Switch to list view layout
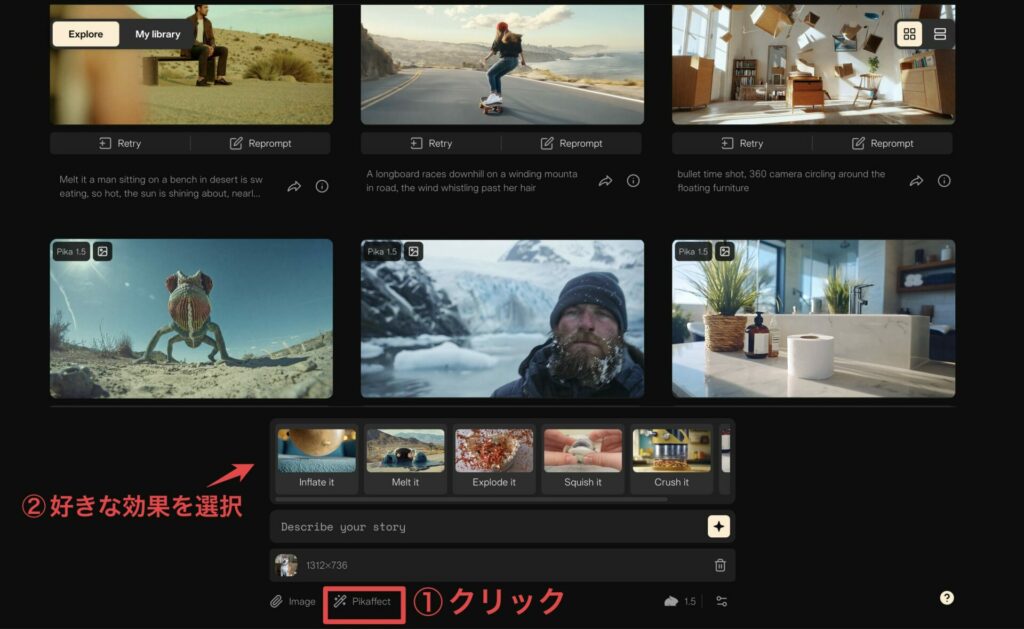 [x=938, y=33]
